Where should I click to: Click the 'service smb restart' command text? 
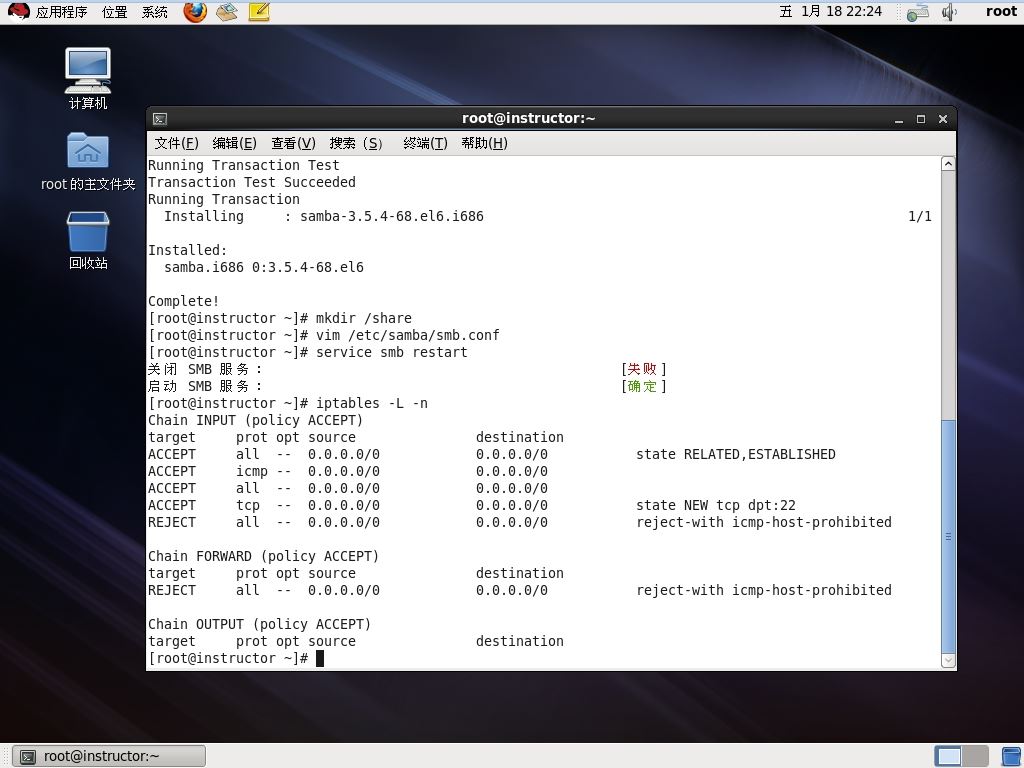[392, 352]
